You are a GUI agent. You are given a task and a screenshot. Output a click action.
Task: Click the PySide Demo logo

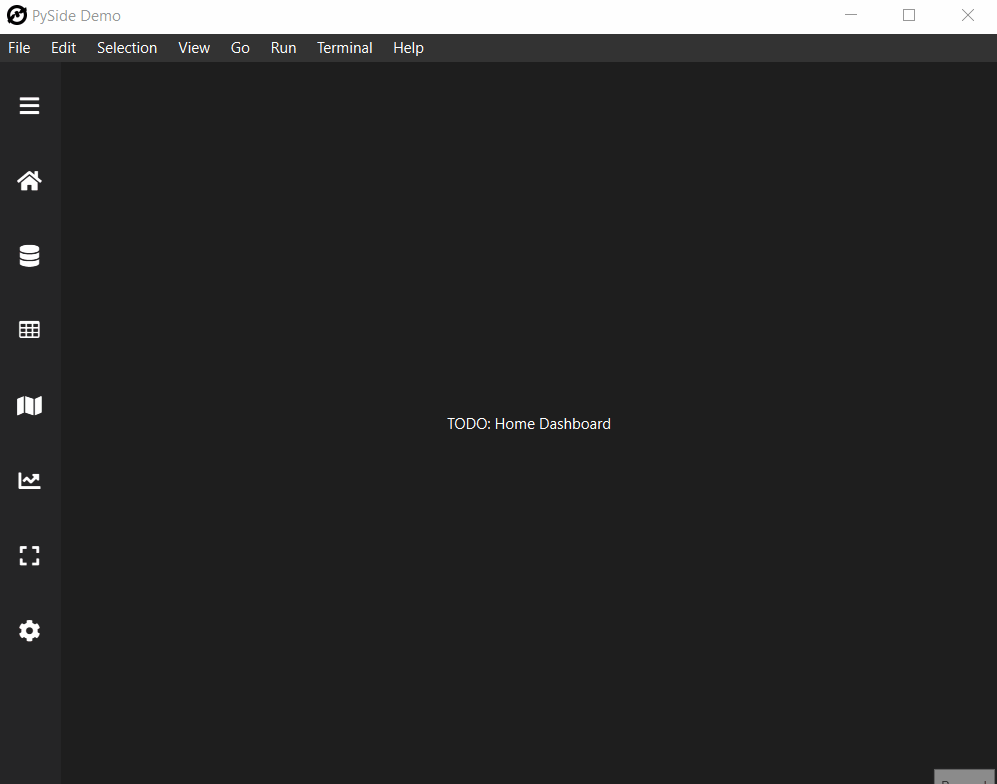pyautogui.click(x=16, y=15)
